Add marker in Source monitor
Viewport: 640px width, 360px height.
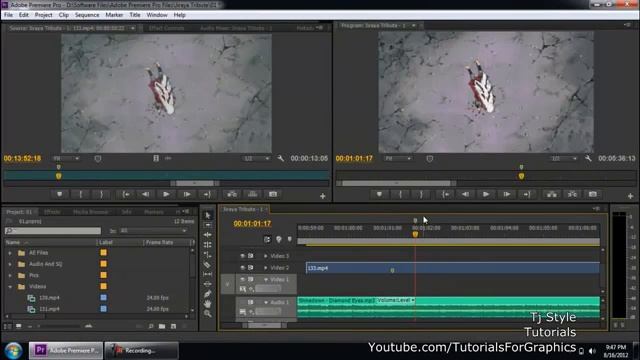pos(60,194)
